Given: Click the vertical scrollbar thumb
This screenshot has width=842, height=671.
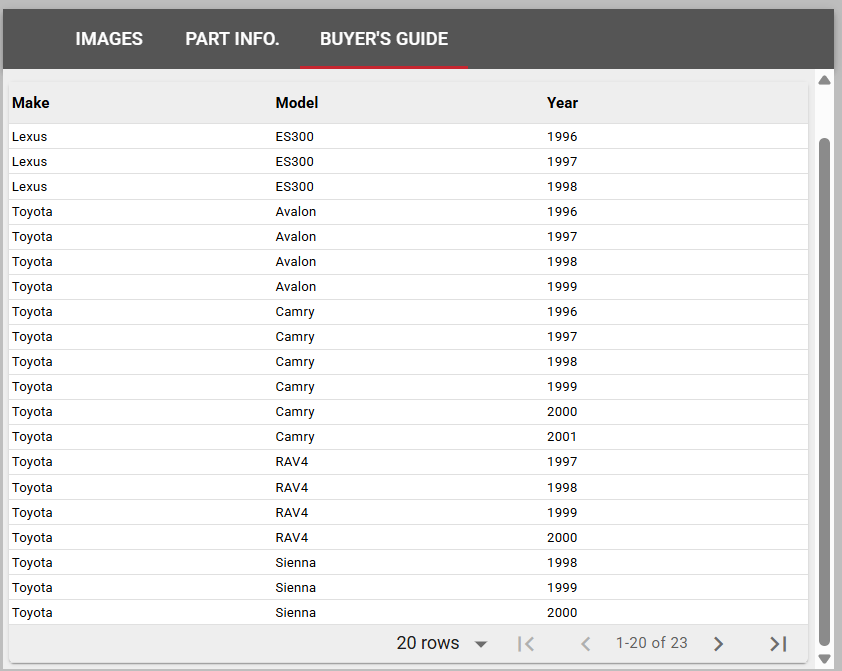Looking at the screenshot, I should point(824,392).
